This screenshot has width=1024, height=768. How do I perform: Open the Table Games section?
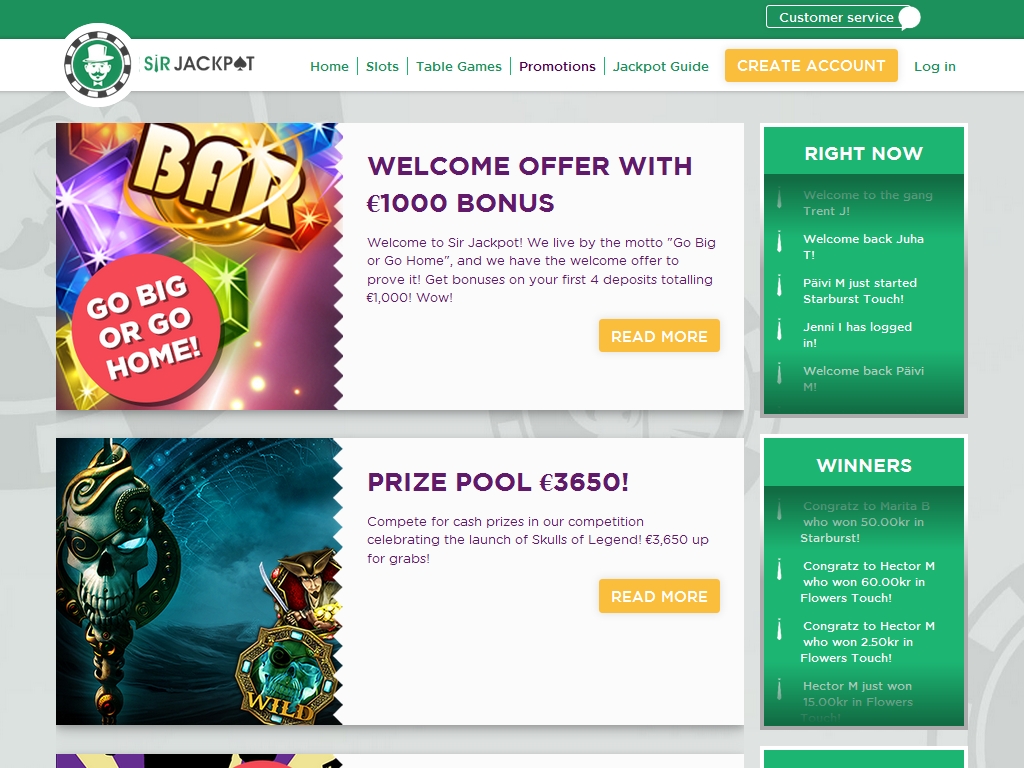click(x=458, y=67)
